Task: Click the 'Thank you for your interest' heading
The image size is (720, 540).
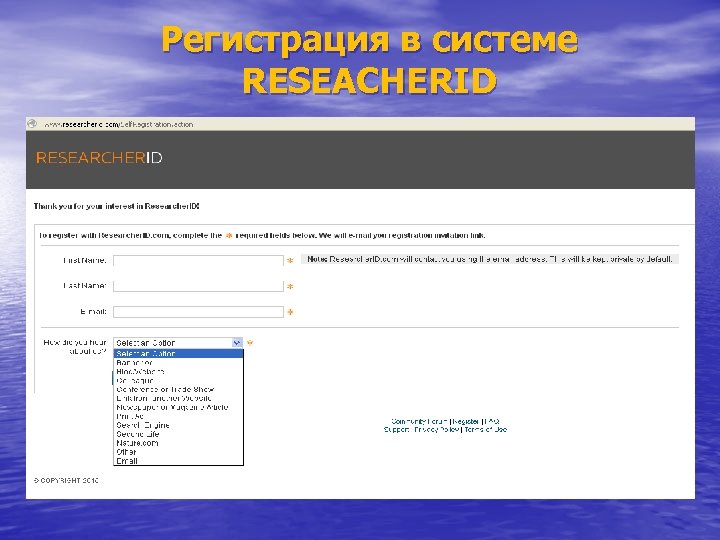Action: click(117, 206)
